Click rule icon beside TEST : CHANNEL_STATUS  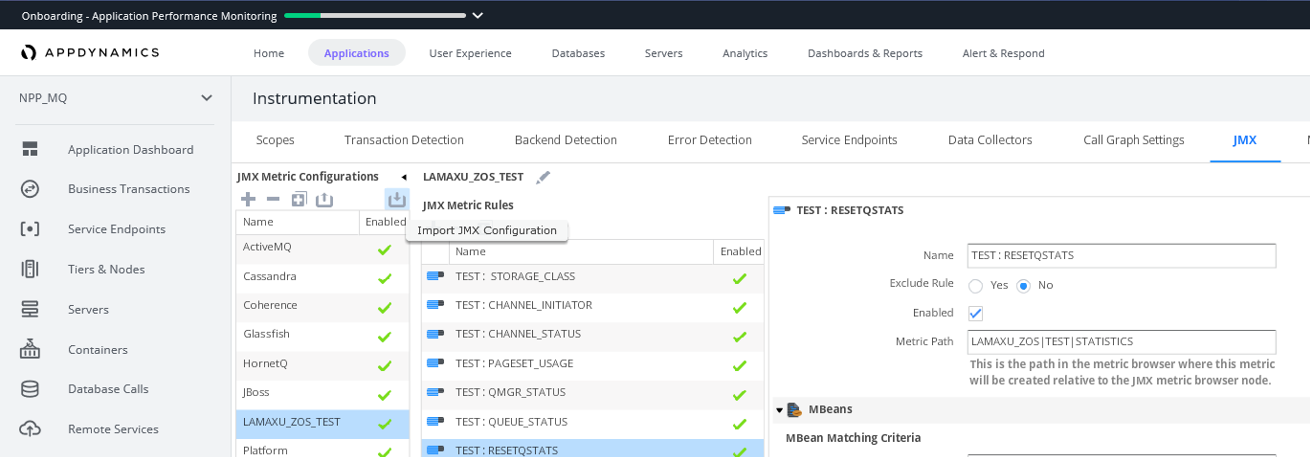point(435,334)
